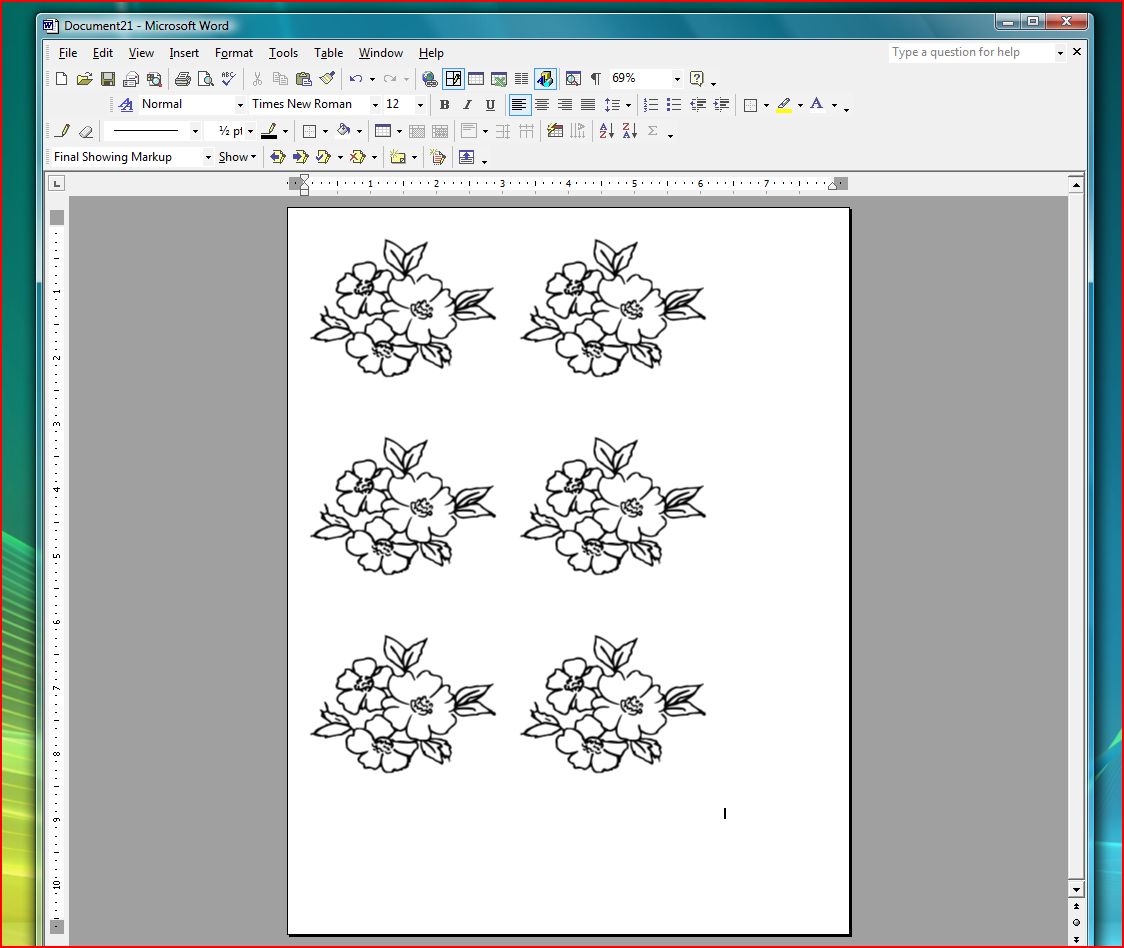Open Document Map icon
This screenshot has width=1124, height=948.
click(x=573, y=79)
